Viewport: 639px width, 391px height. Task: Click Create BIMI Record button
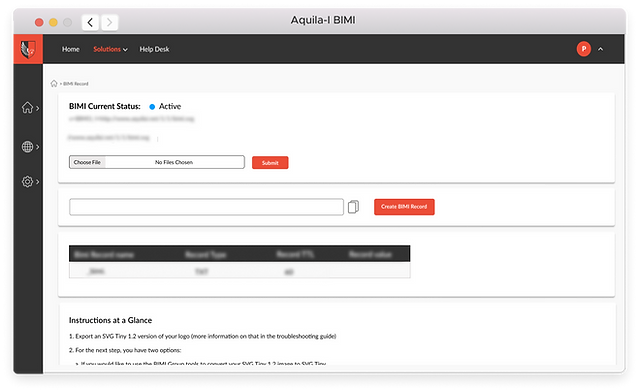coord(404,207)
